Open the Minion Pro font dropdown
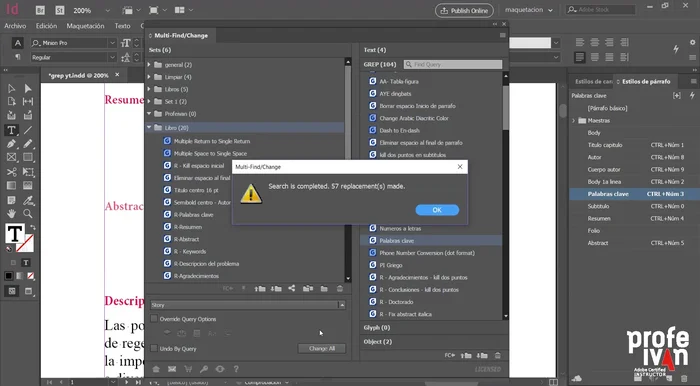The width and height of the screenshot is (700, 386). pyautogui.click(x=112, y=43)
